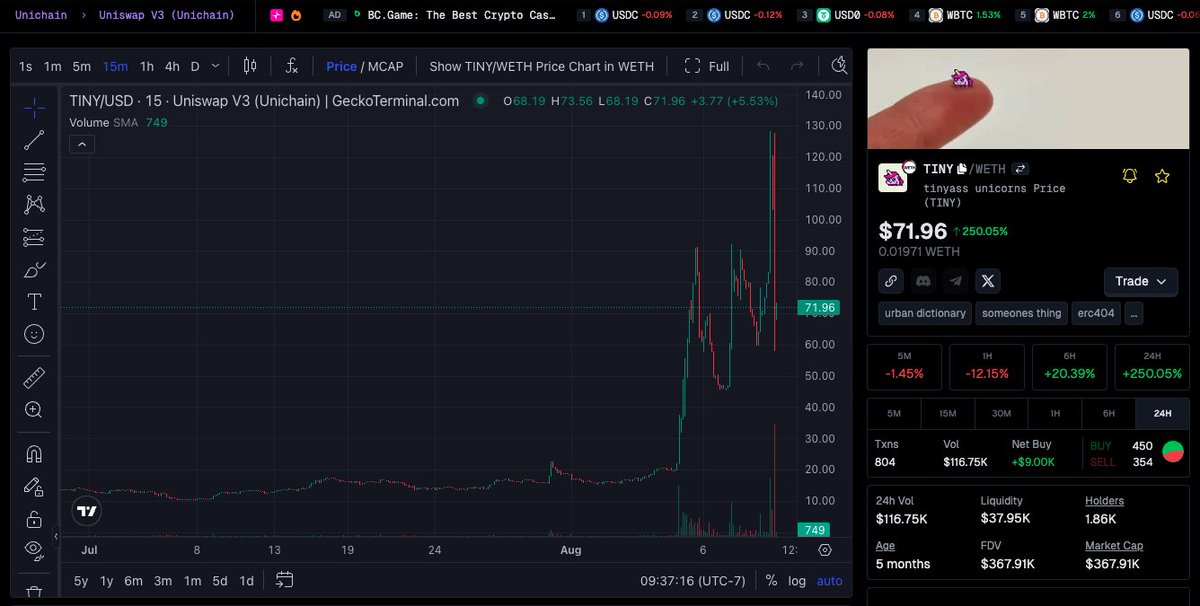Remove drawings with the trash icon
This screenshot has width=1200, height=606.
(34, 593)
